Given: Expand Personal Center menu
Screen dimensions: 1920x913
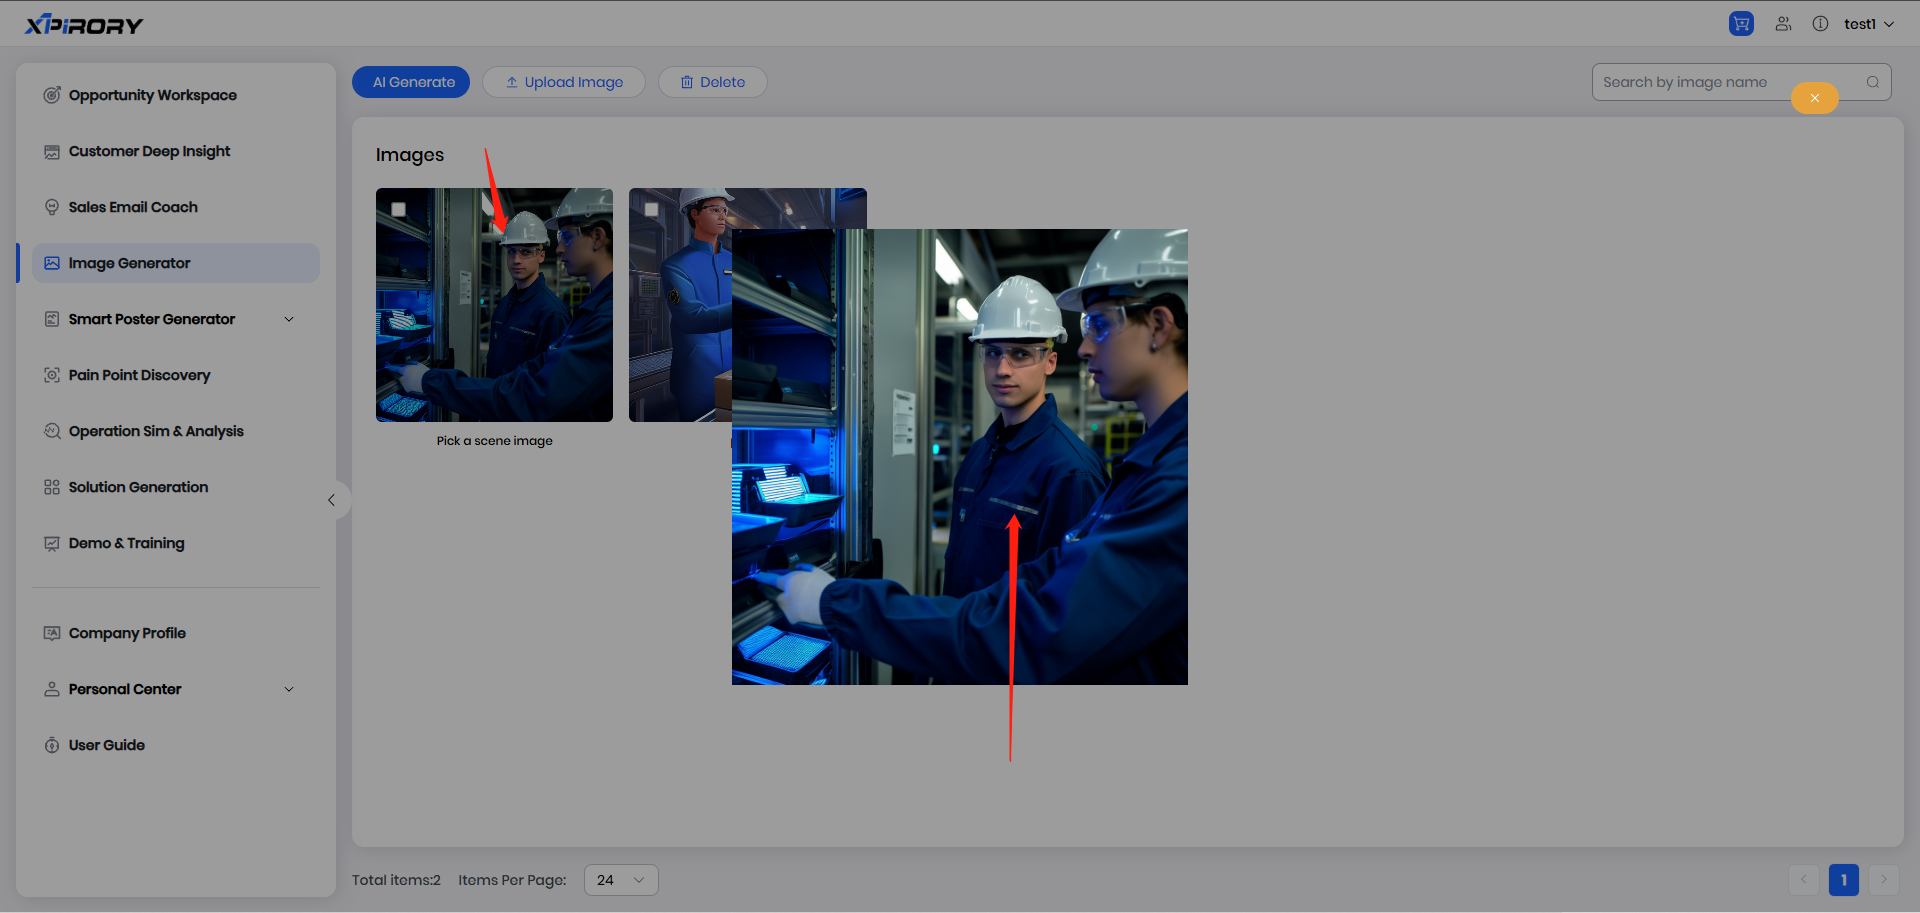Looking at the screenshot, I should pyautogui.click(x=289, y=689).
